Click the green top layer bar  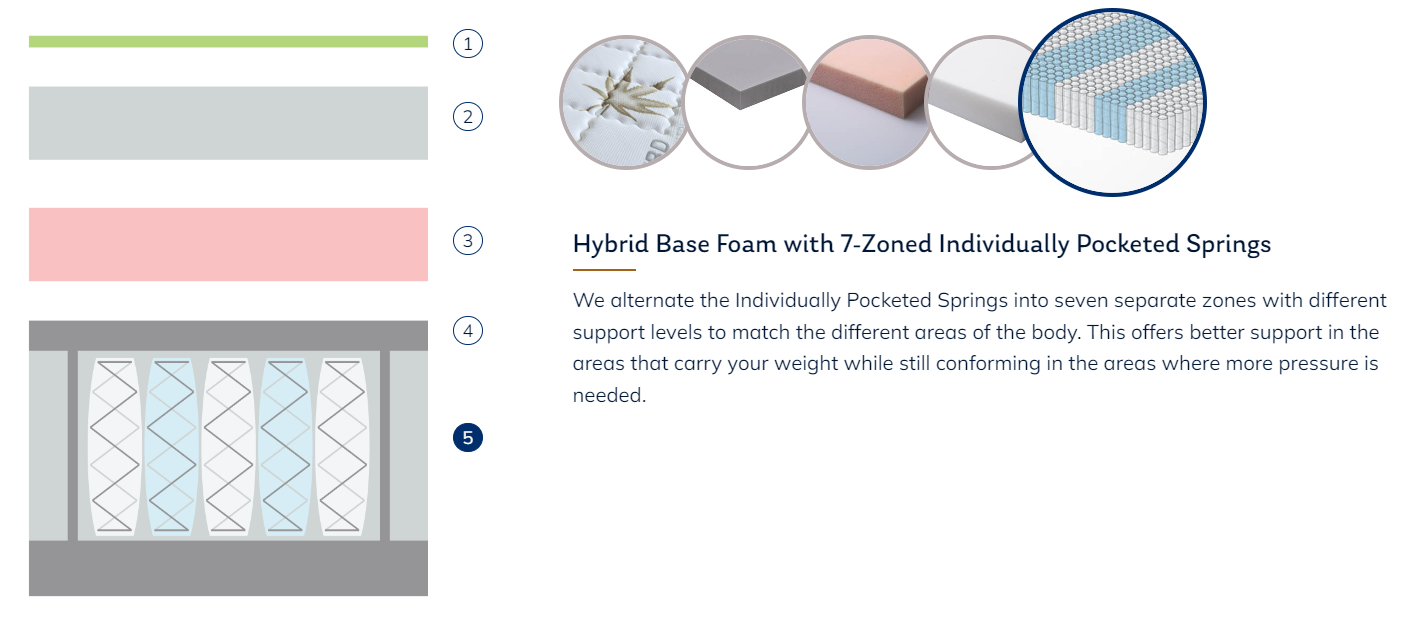click(228, 42)
